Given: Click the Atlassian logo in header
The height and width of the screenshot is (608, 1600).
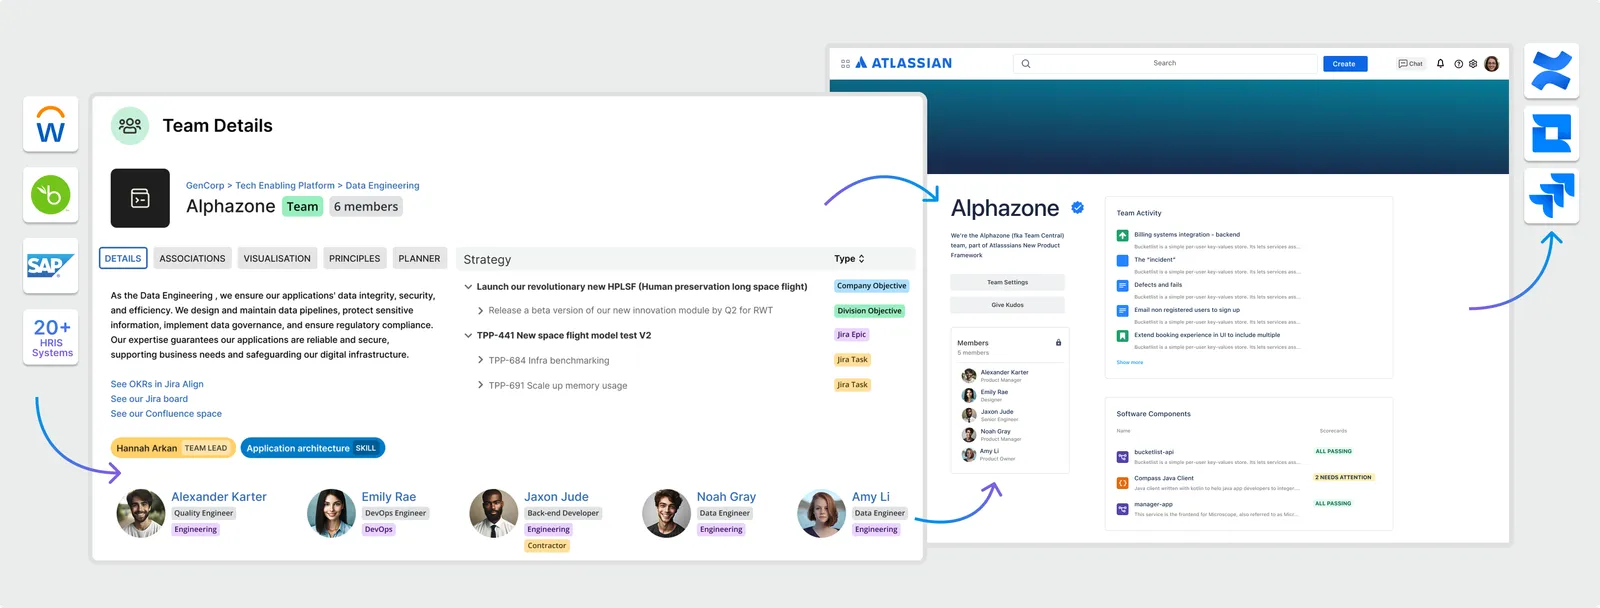Looking at the screenshot, I should pyautogui.click(x=904, y=63).
